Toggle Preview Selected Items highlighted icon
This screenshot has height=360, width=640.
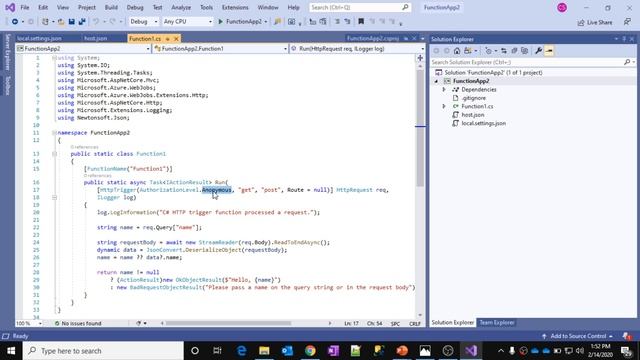pyautogui.click(x=549, y=51)
